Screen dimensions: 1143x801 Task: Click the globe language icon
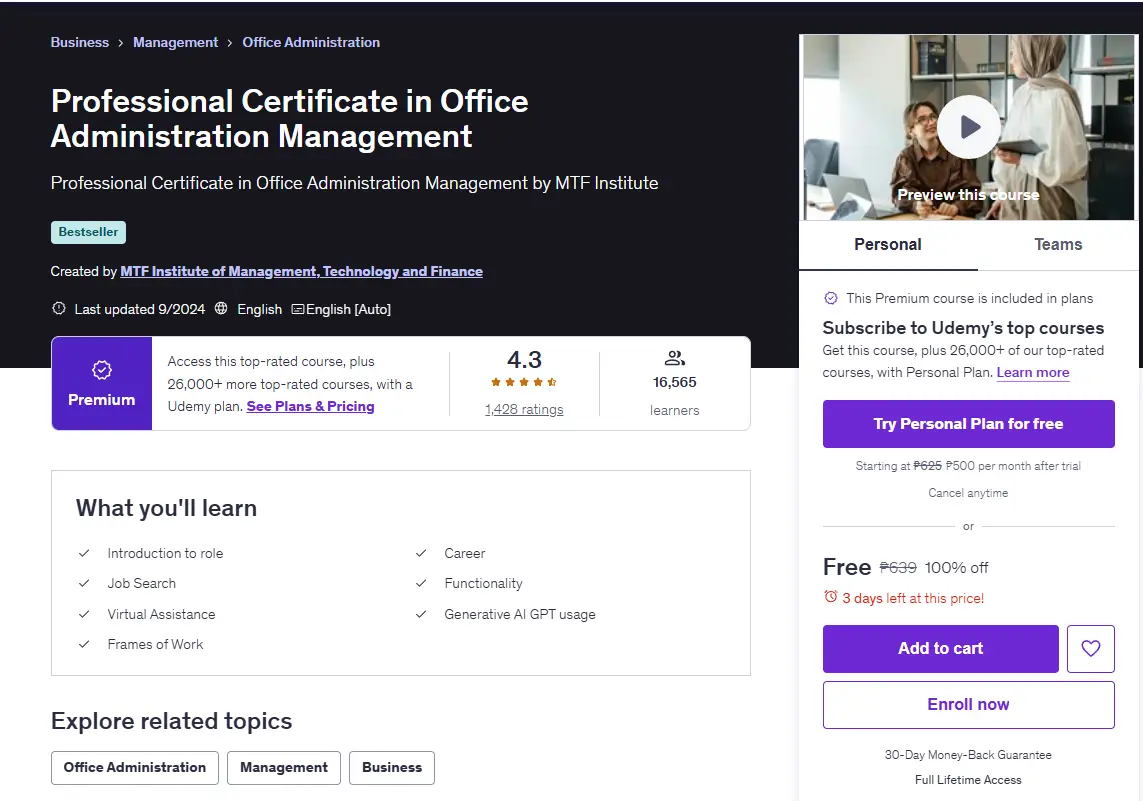tap(221, 308)
